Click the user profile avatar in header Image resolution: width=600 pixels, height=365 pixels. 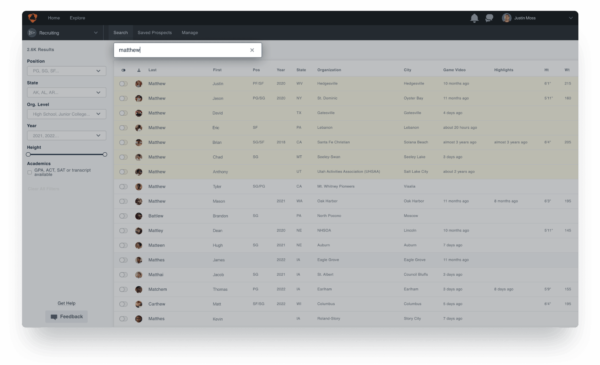coord(507,18)
